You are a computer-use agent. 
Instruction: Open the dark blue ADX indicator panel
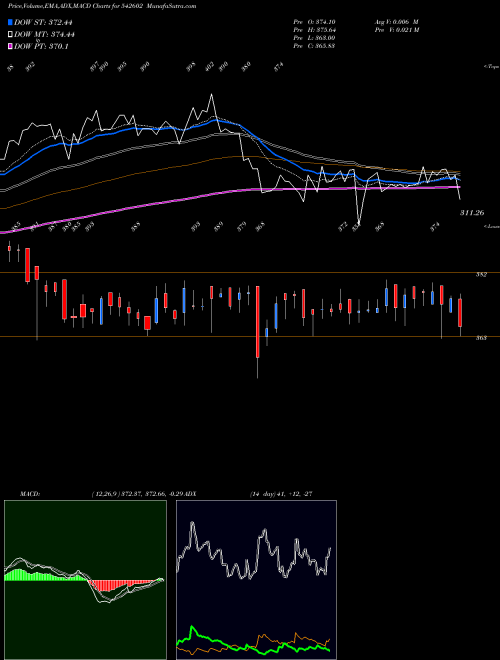tap(256, 580)
